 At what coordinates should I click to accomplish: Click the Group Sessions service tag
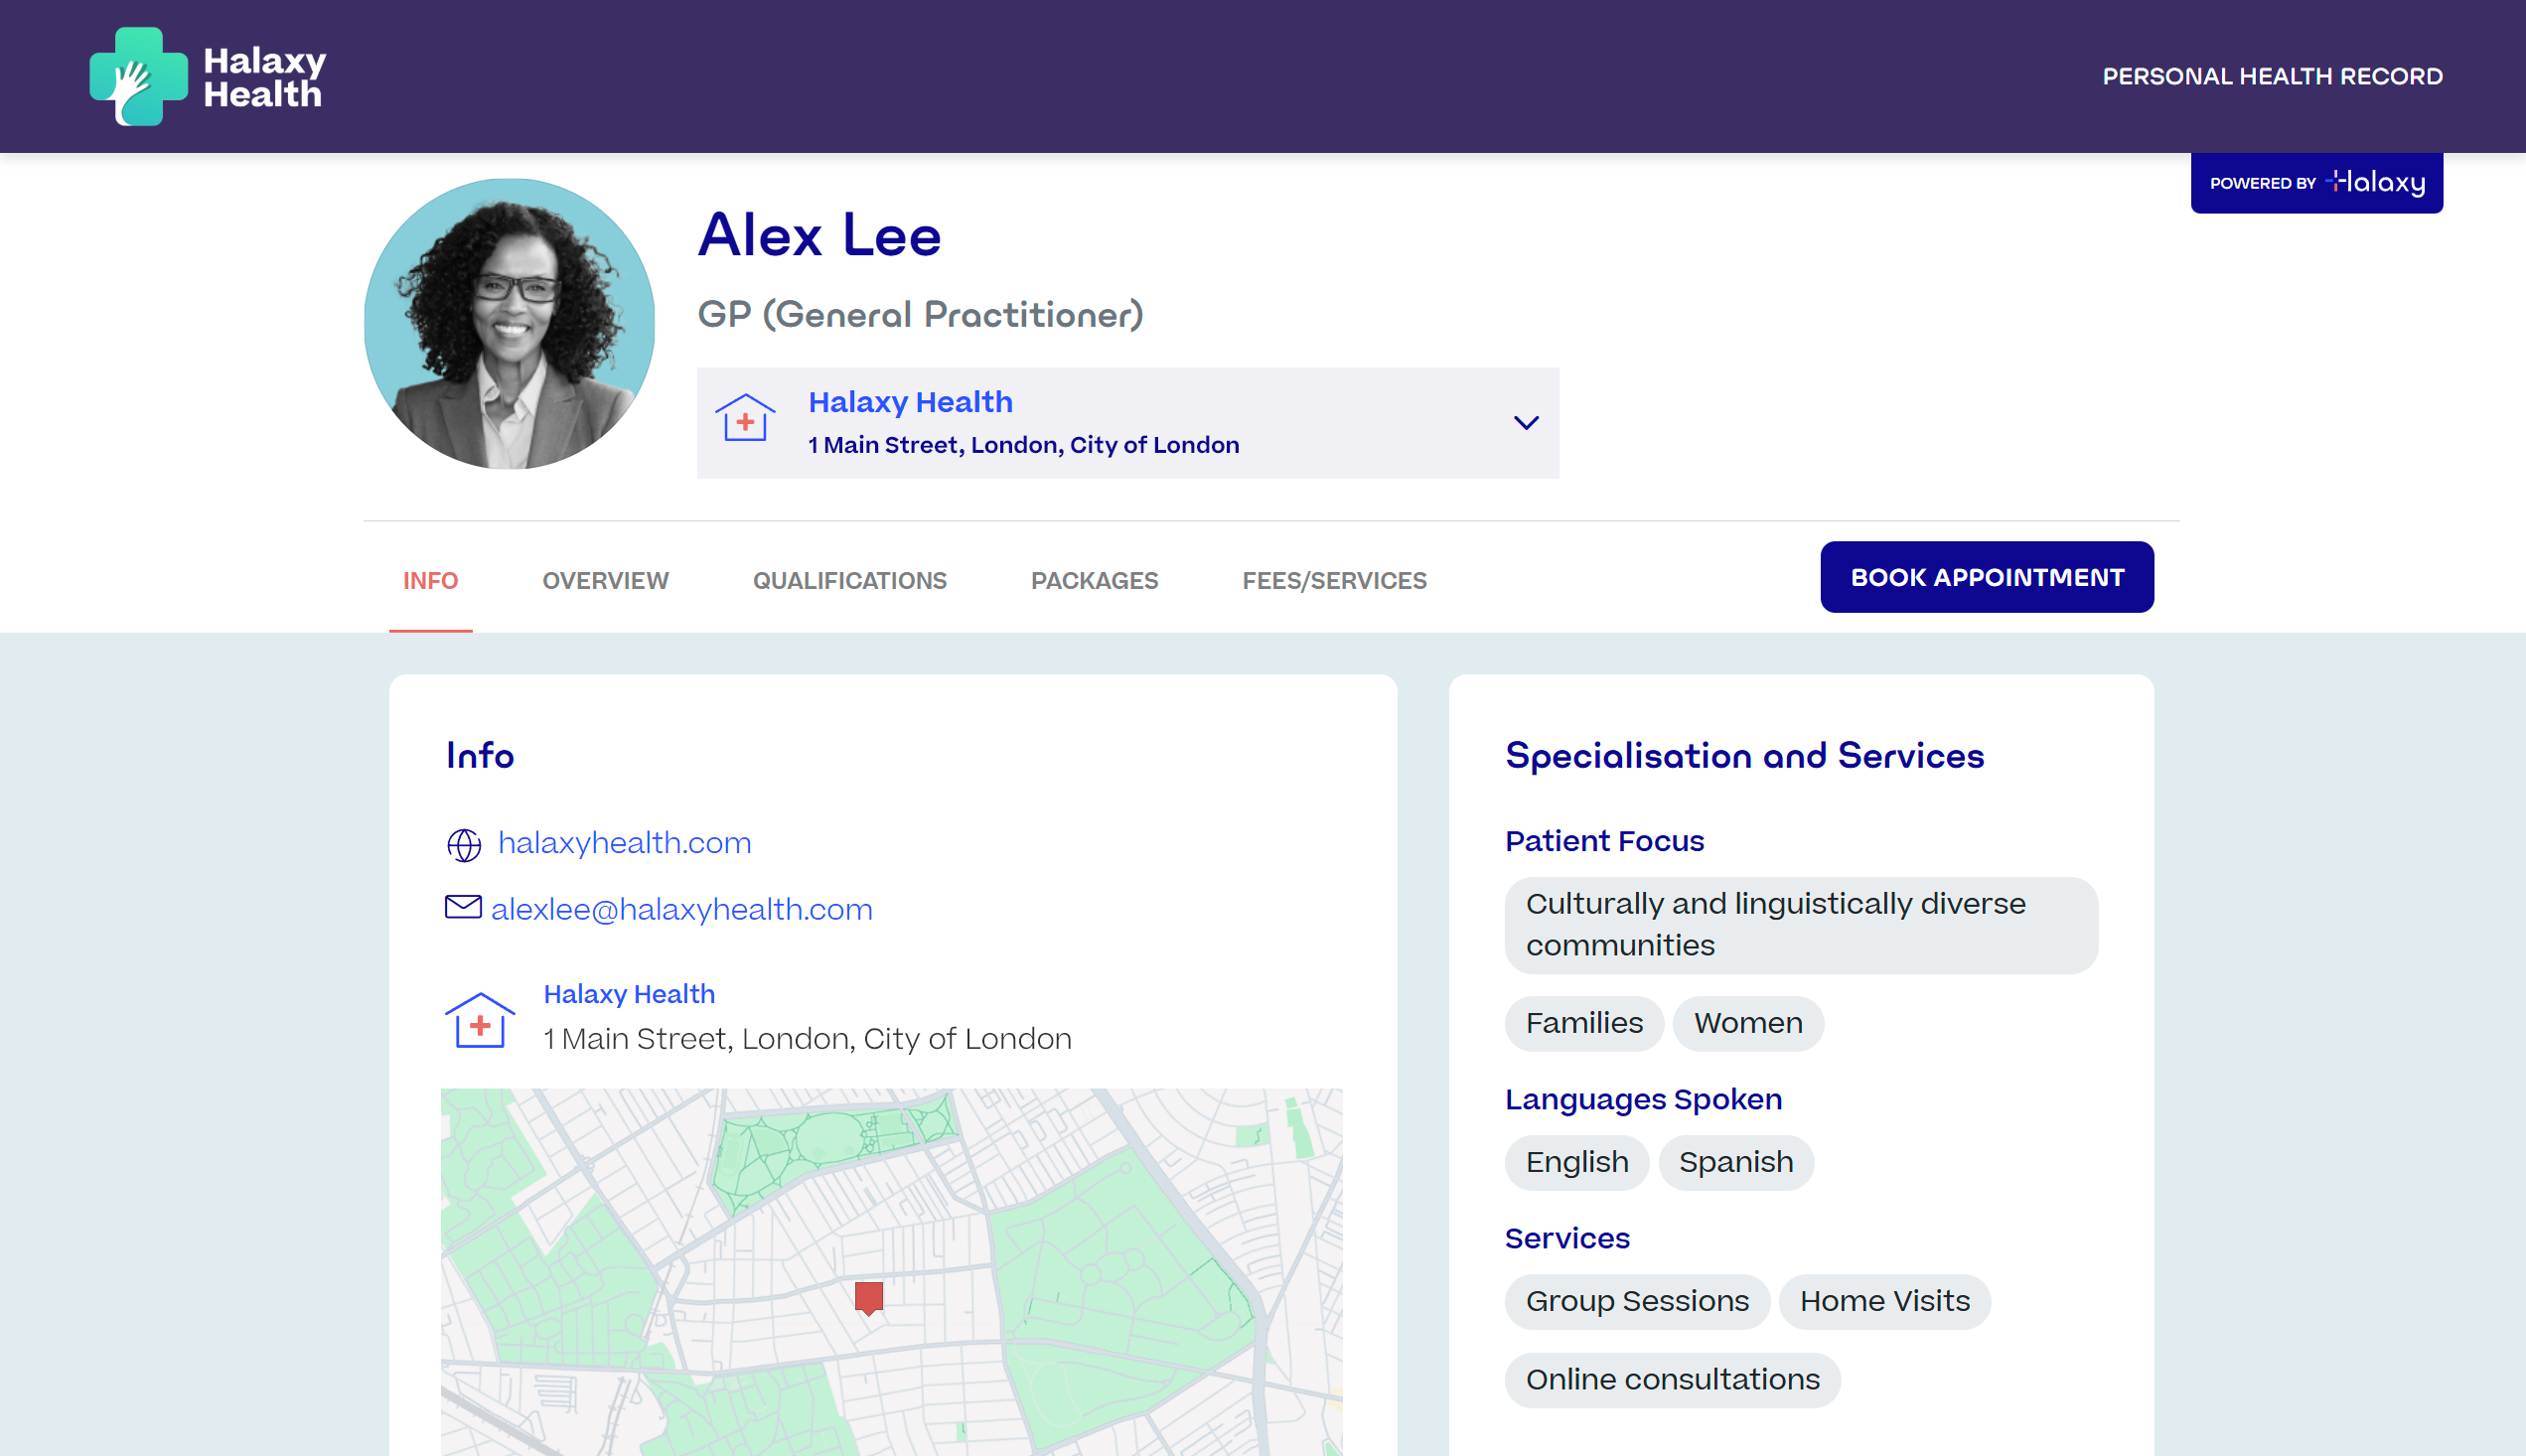pyautogui.click(x=1637, y=1302)
